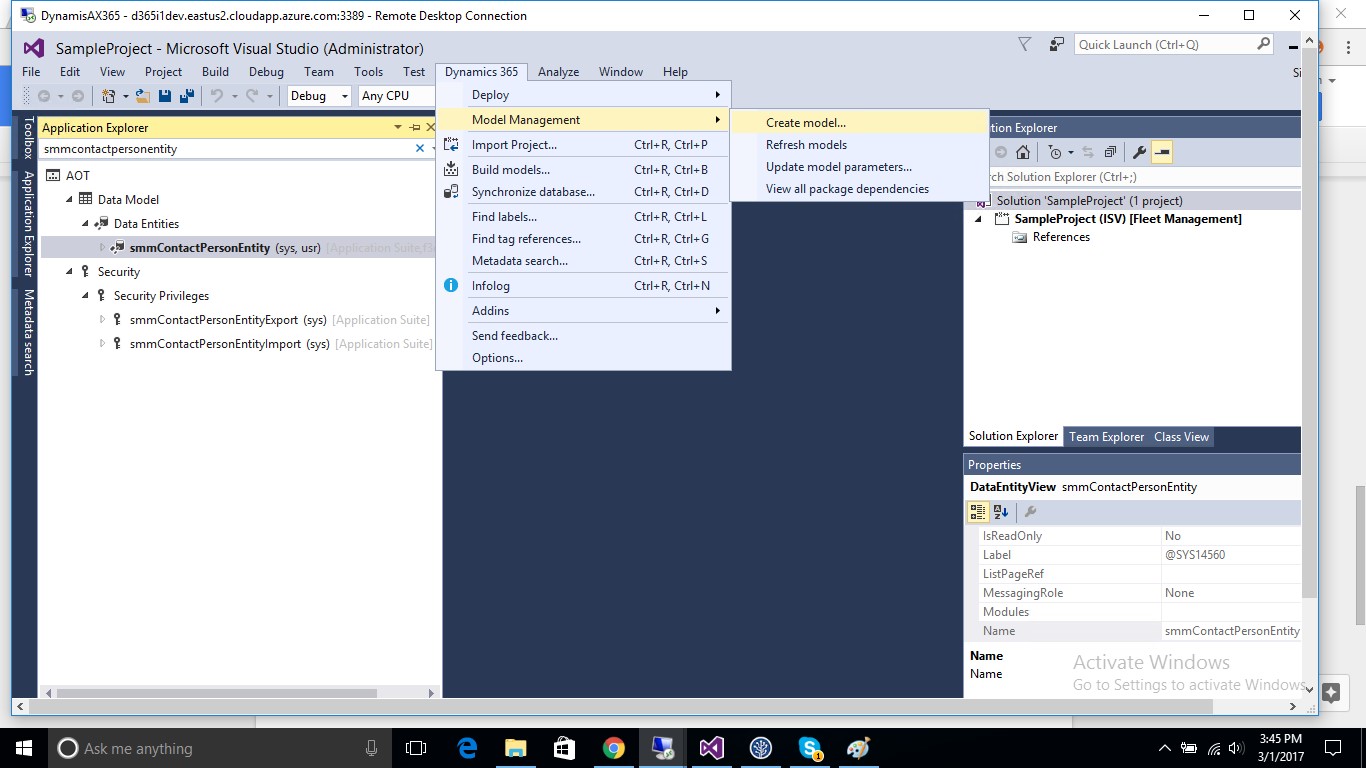Pin the Application Explorer panel
The width and height of the screenshot is (1366, 768).
[x=415, y=127]
